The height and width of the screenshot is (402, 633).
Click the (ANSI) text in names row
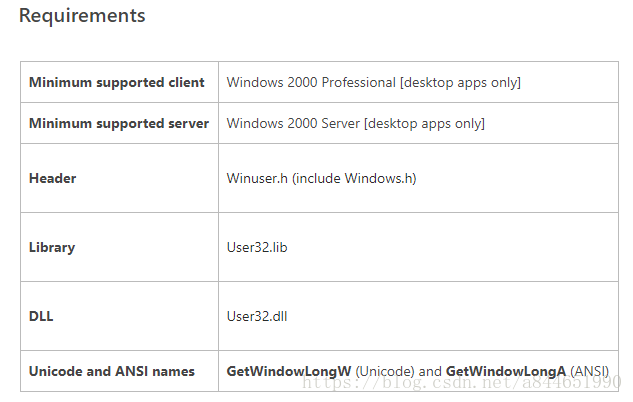click(x=589, y=371)
